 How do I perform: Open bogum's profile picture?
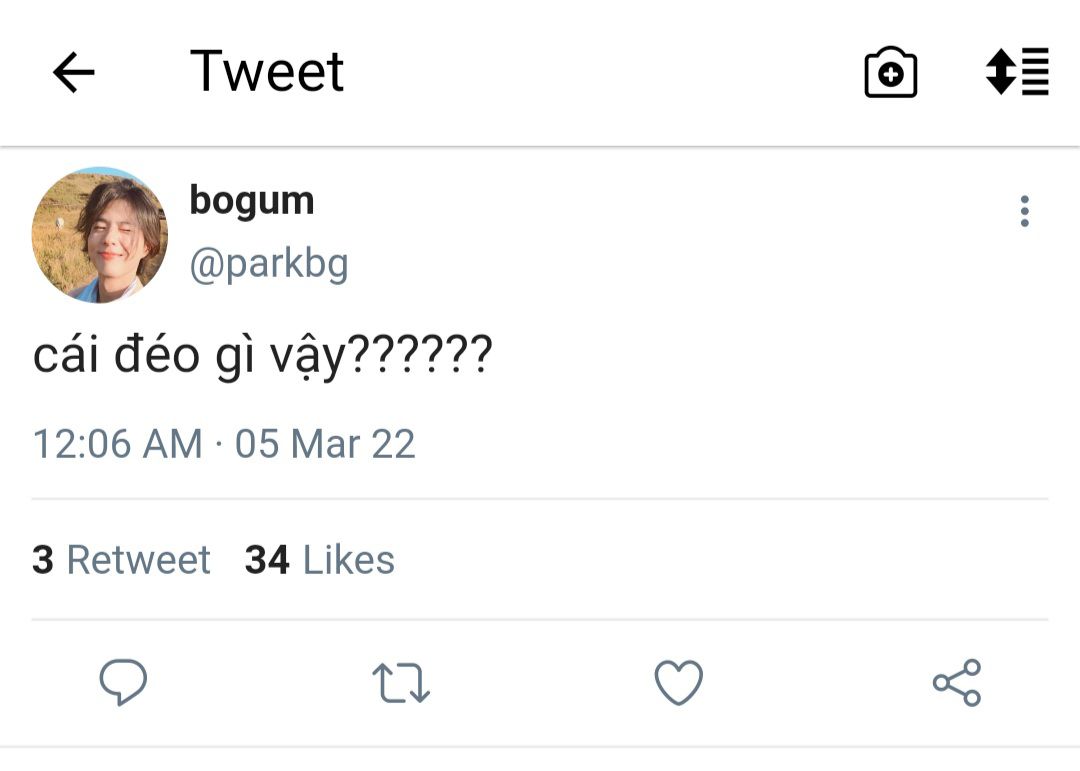pyautogui.click(x=100, y=235)
